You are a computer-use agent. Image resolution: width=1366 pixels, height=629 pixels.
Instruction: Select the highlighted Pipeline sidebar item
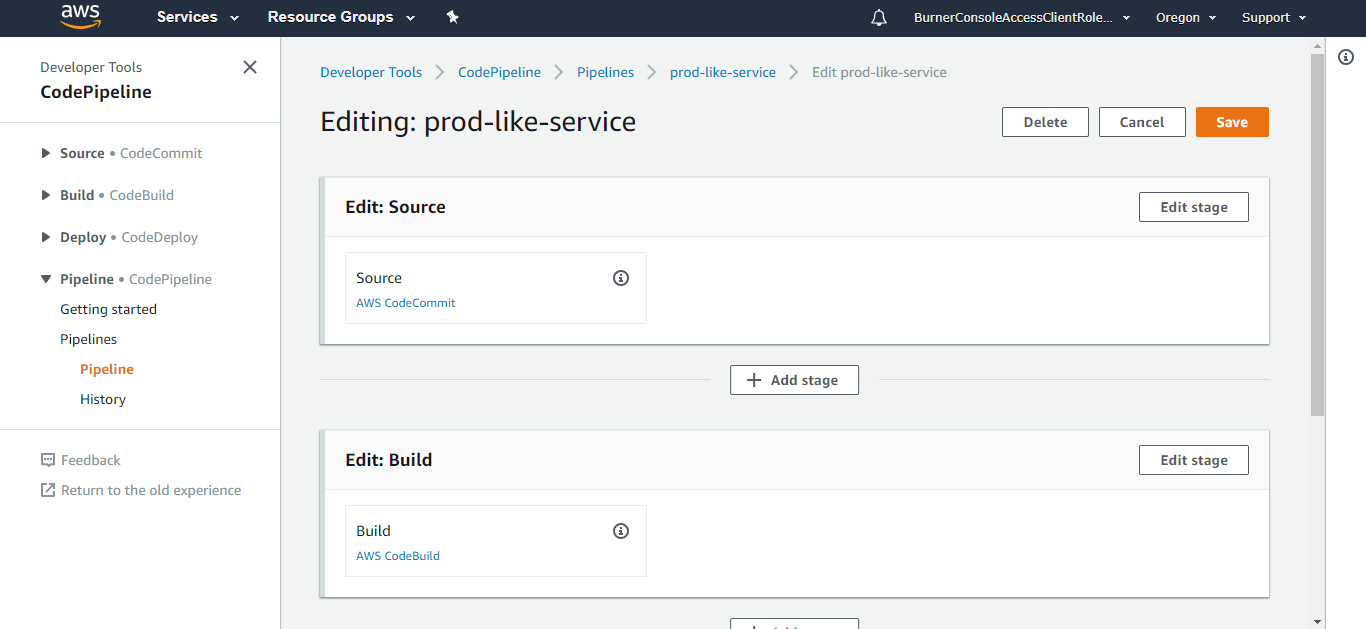(x=107, y=369)
